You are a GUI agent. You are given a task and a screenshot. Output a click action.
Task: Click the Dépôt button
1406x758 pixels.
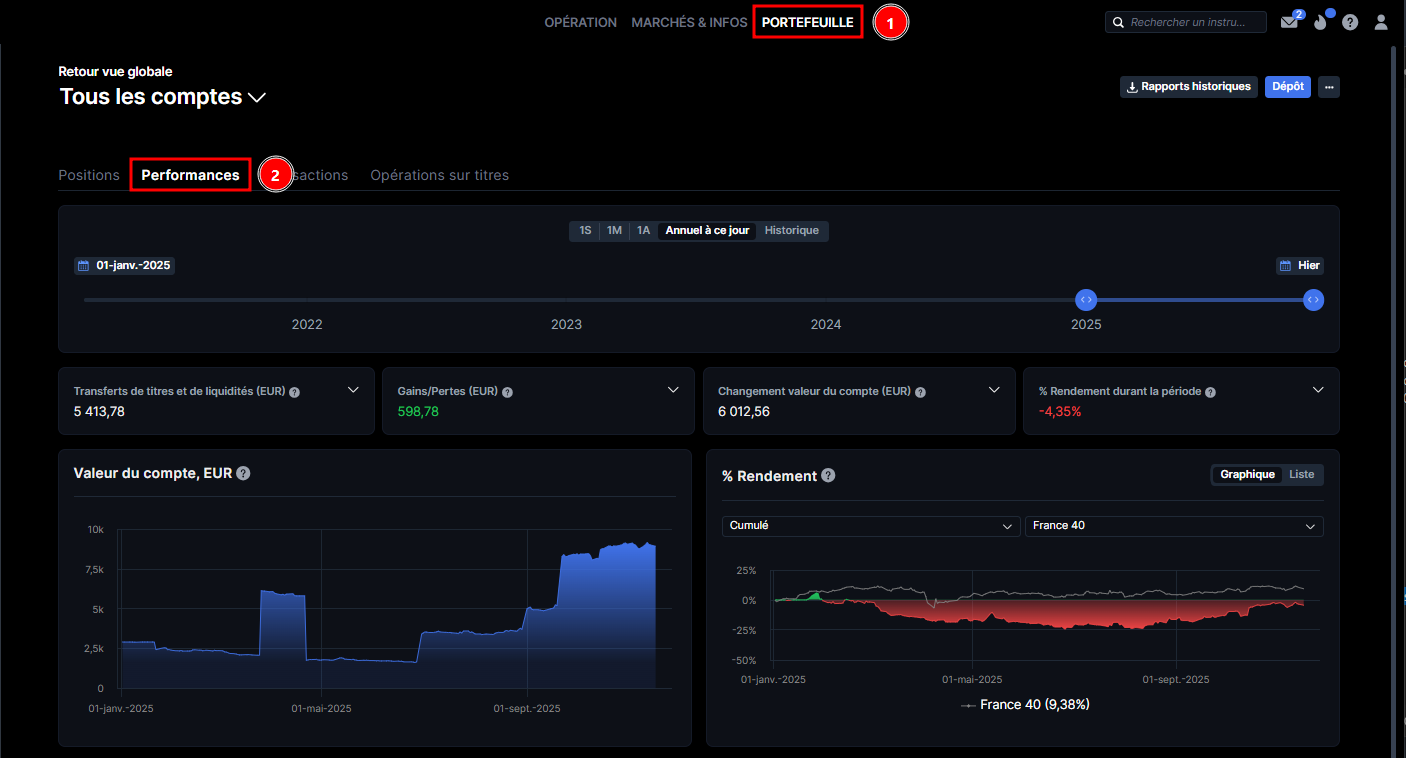pos(1287,87)
